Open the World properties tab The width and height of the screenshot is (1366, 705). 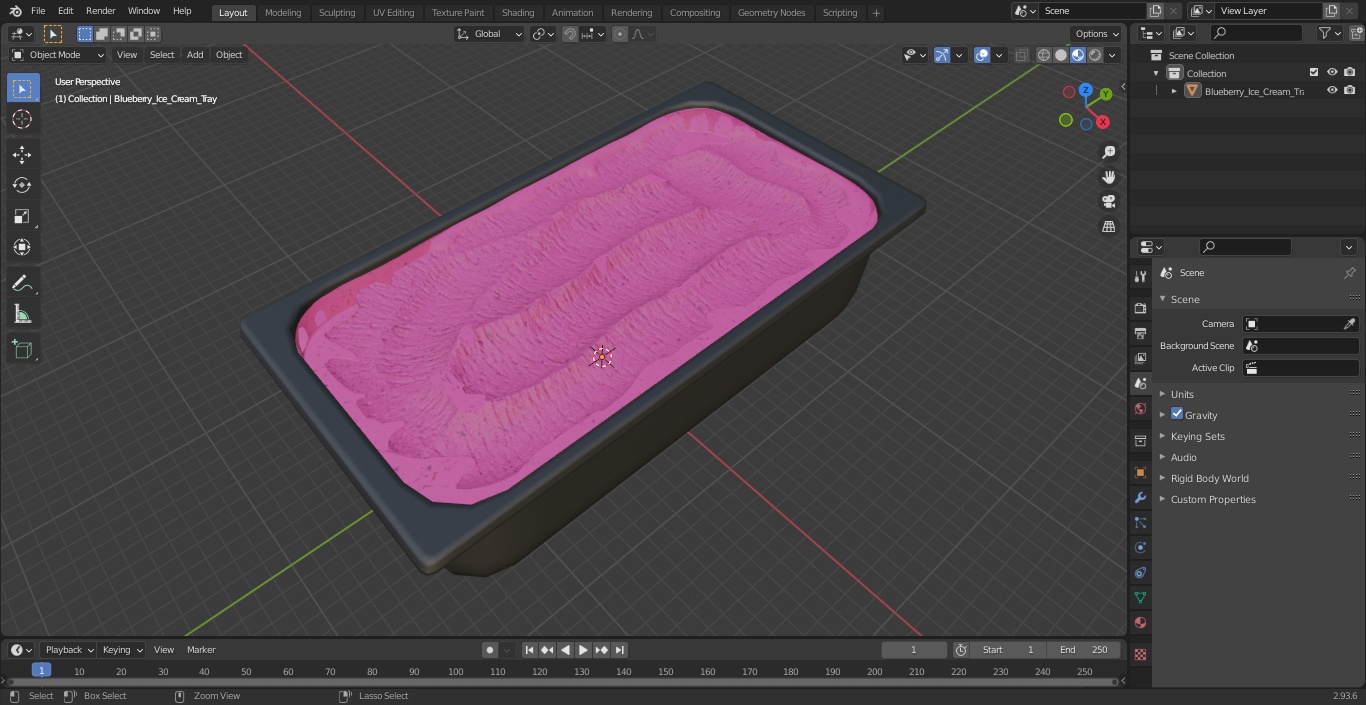pyautogui.click(x=1140, y=408)
